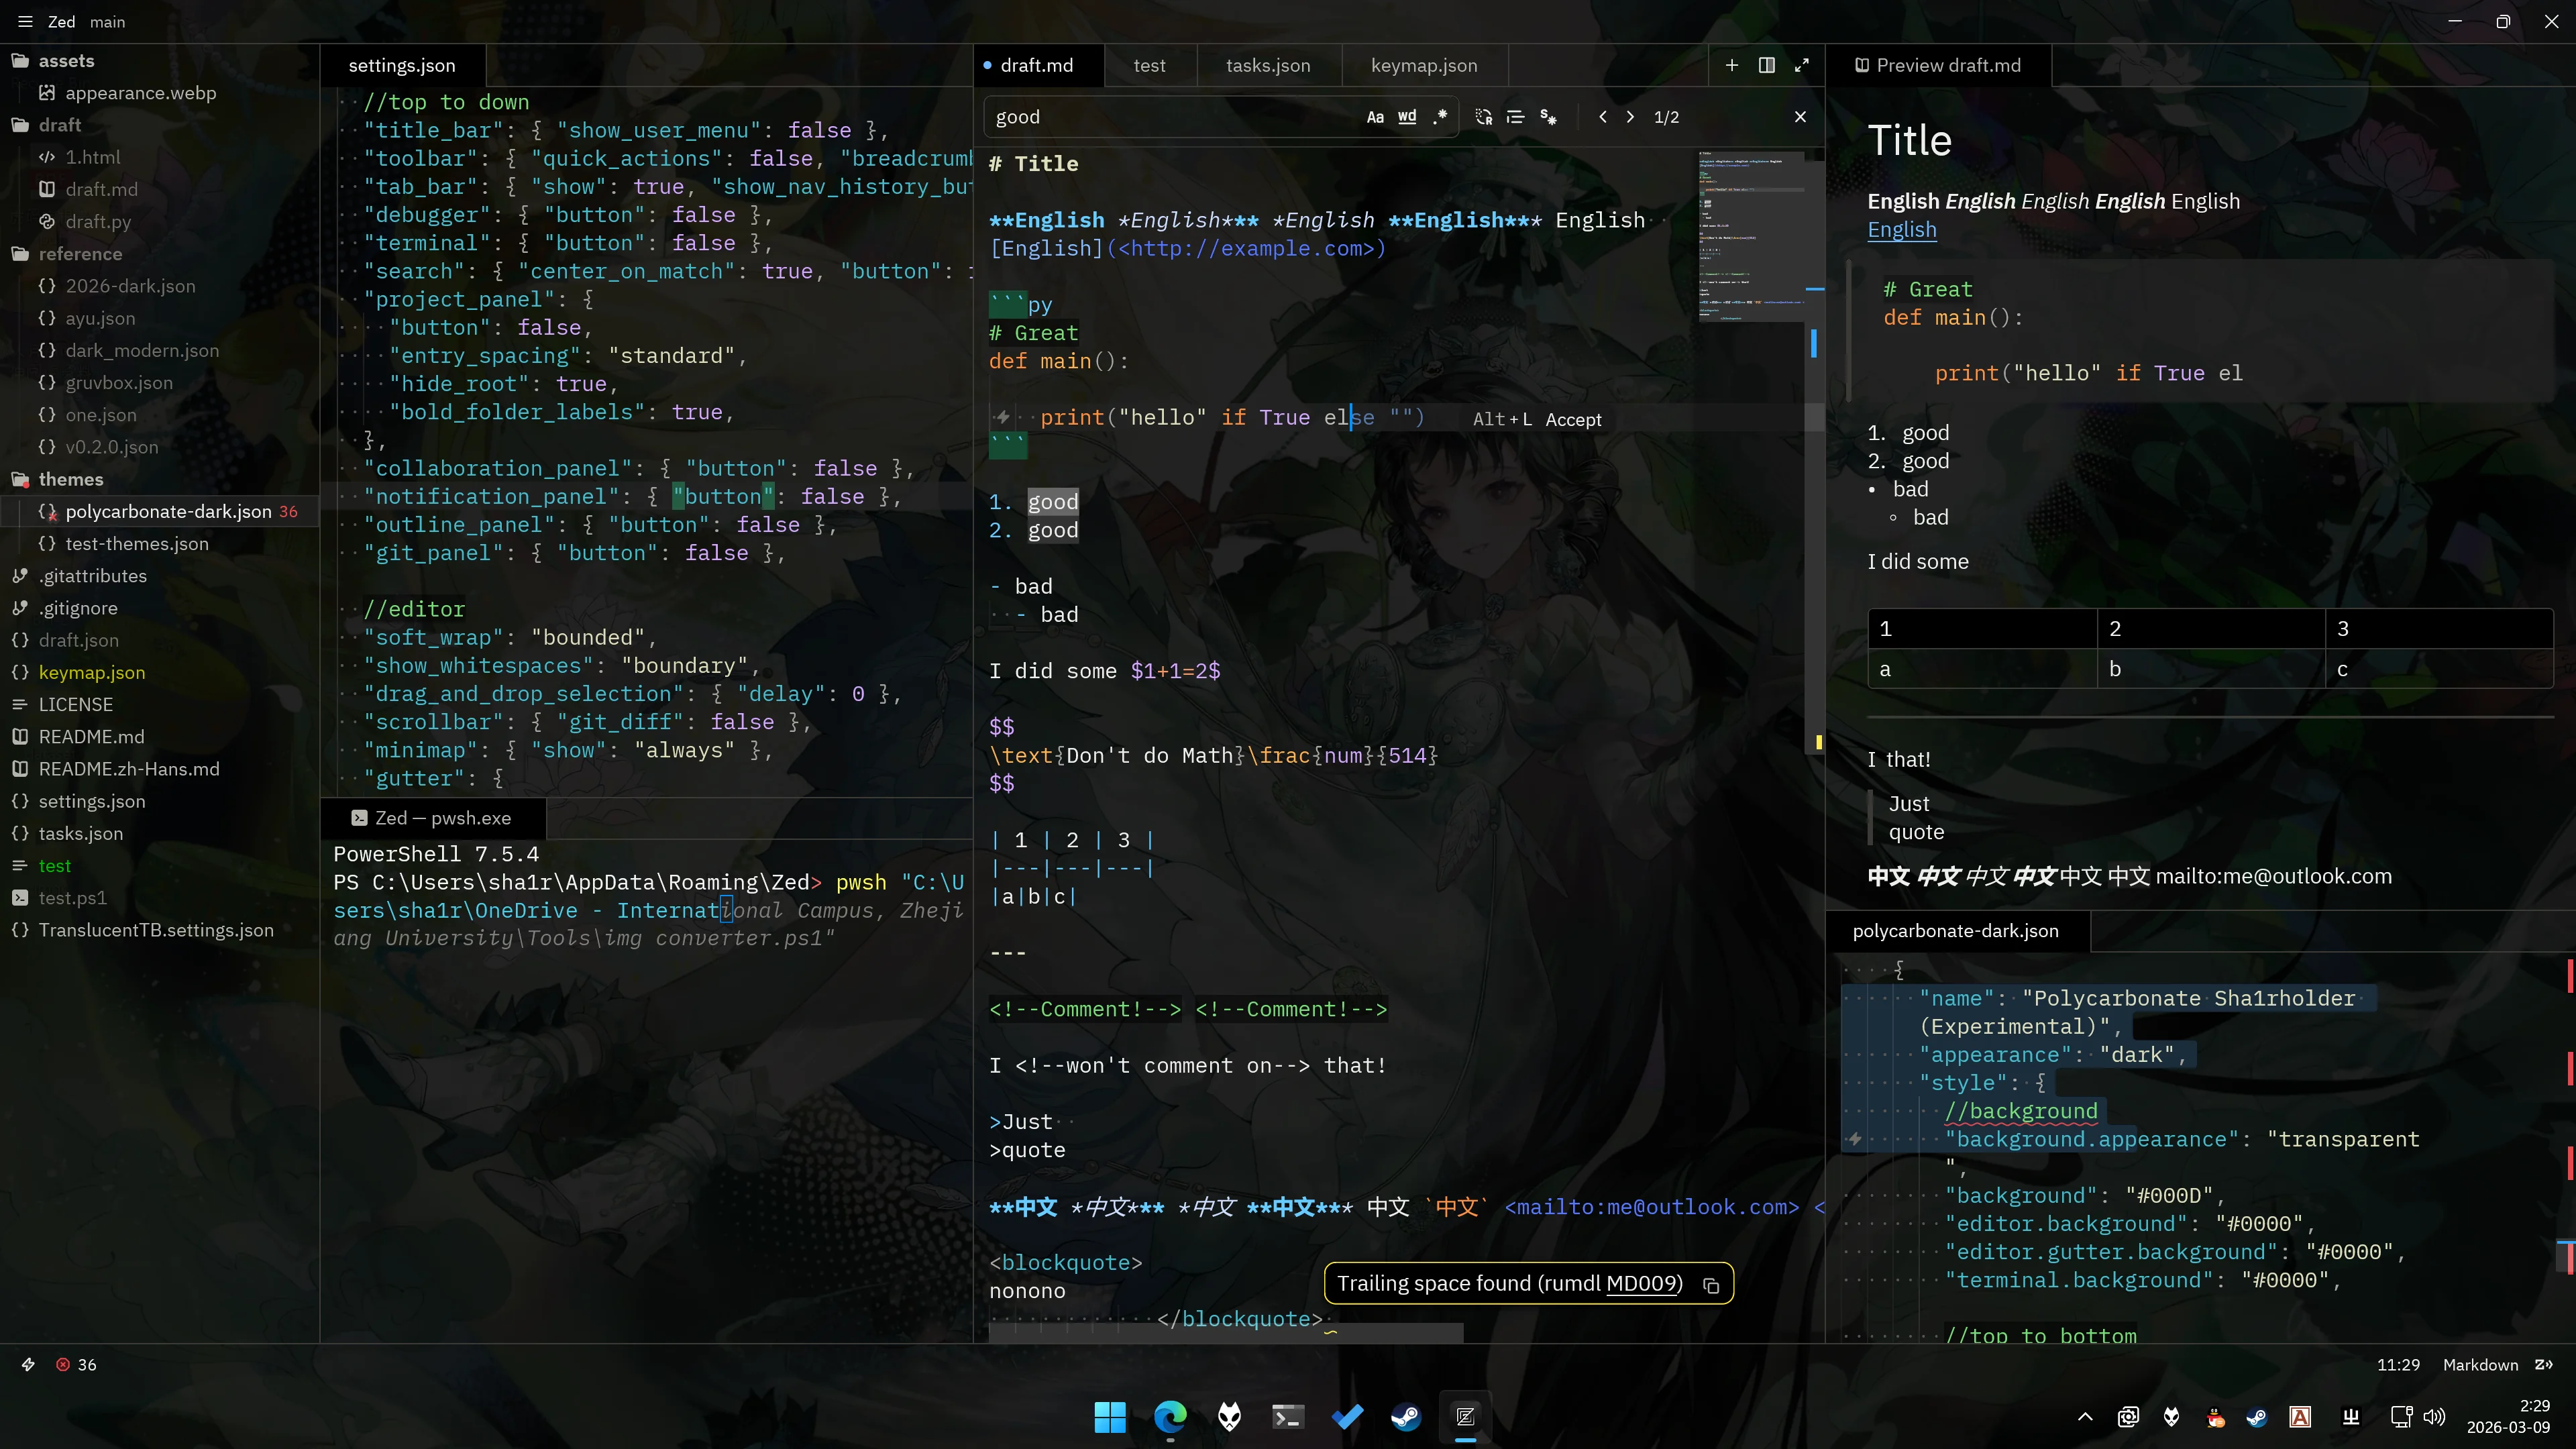Click the select all matches icon
The width and height of the screenshot is (2576, 1449).
click(x=1548, y=117)
